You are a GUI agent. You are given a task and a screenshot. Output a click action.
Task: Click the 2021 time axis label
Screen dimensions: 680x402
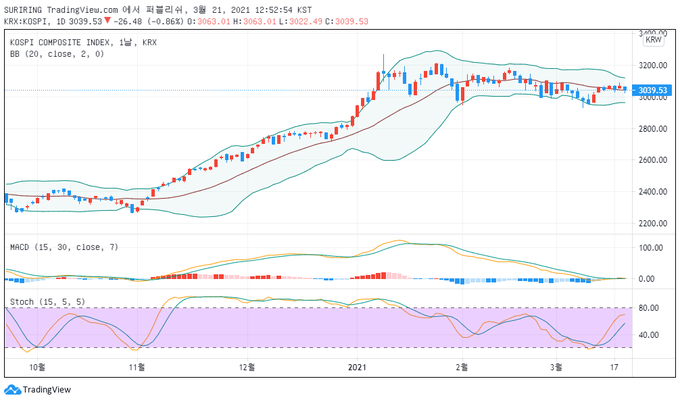pyautogui.click(x=357, y=367)
